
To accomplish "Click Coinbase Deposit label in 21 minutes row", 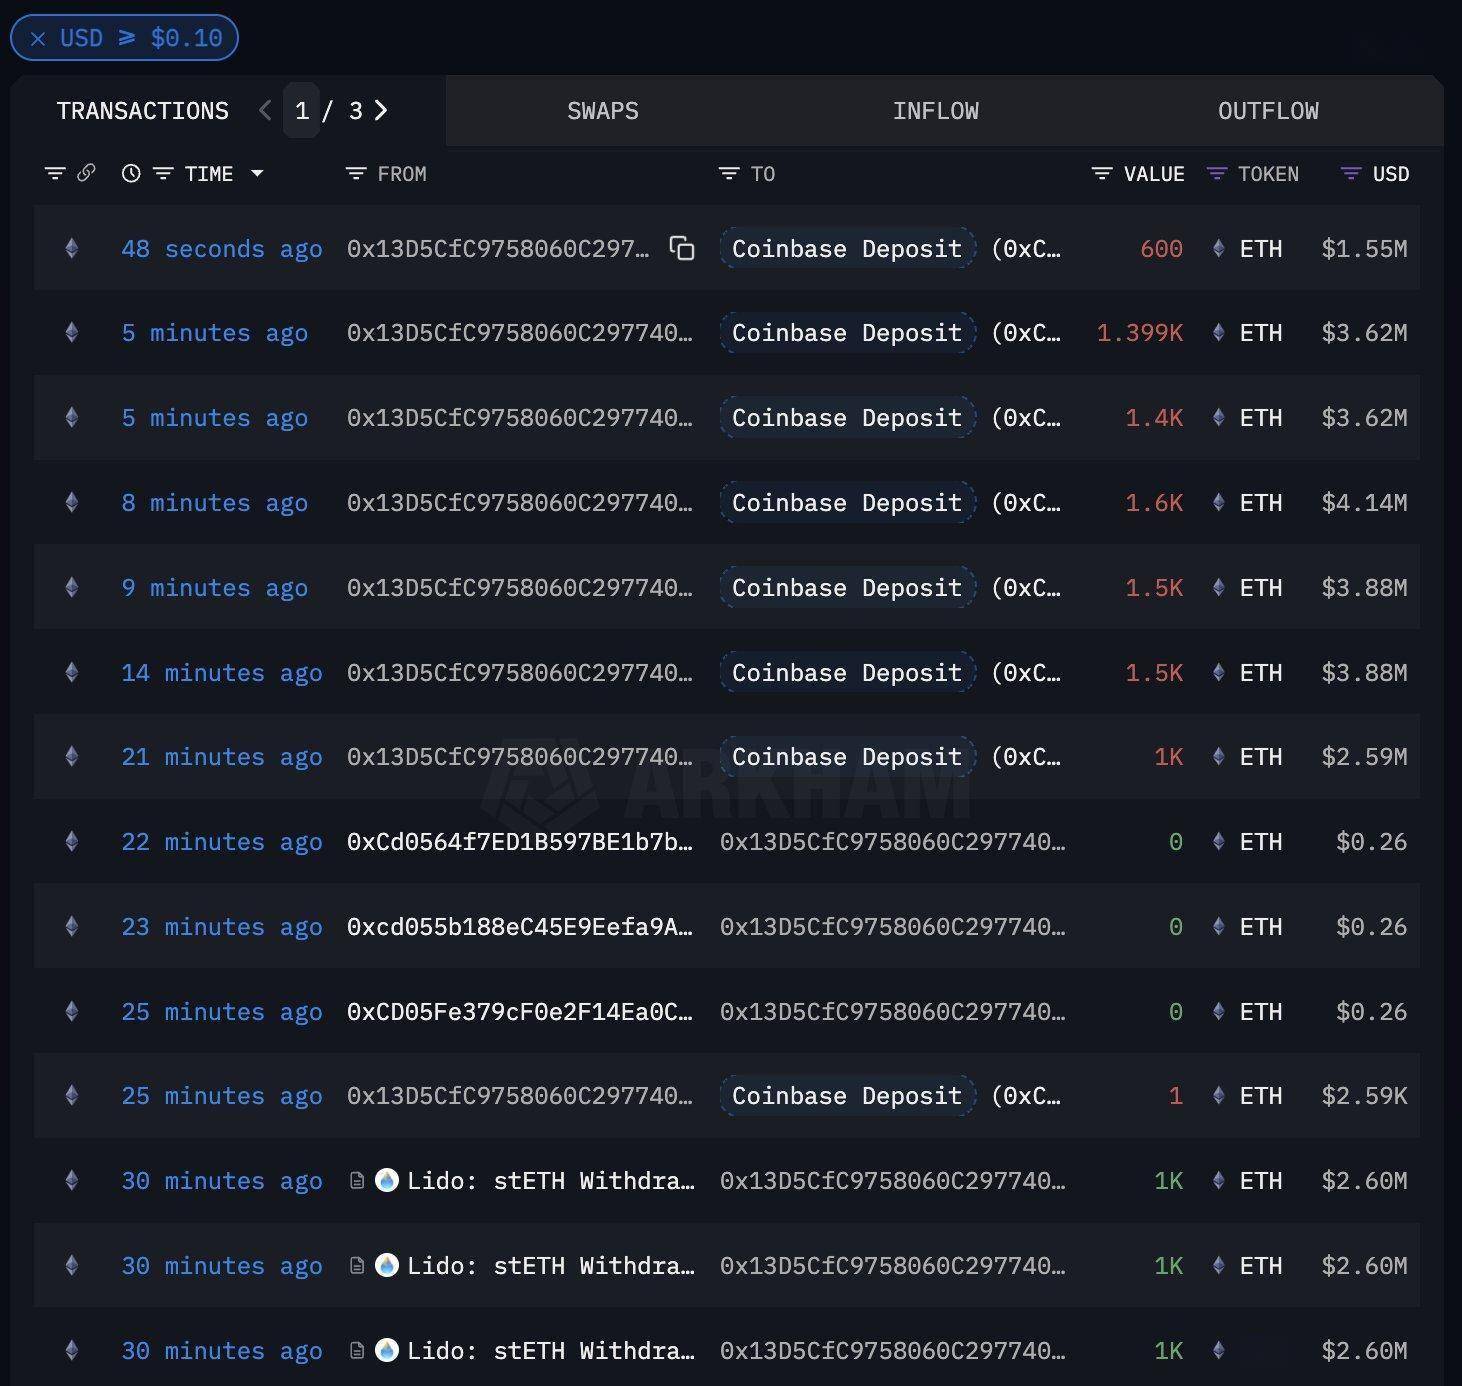I will coord(847,757).
